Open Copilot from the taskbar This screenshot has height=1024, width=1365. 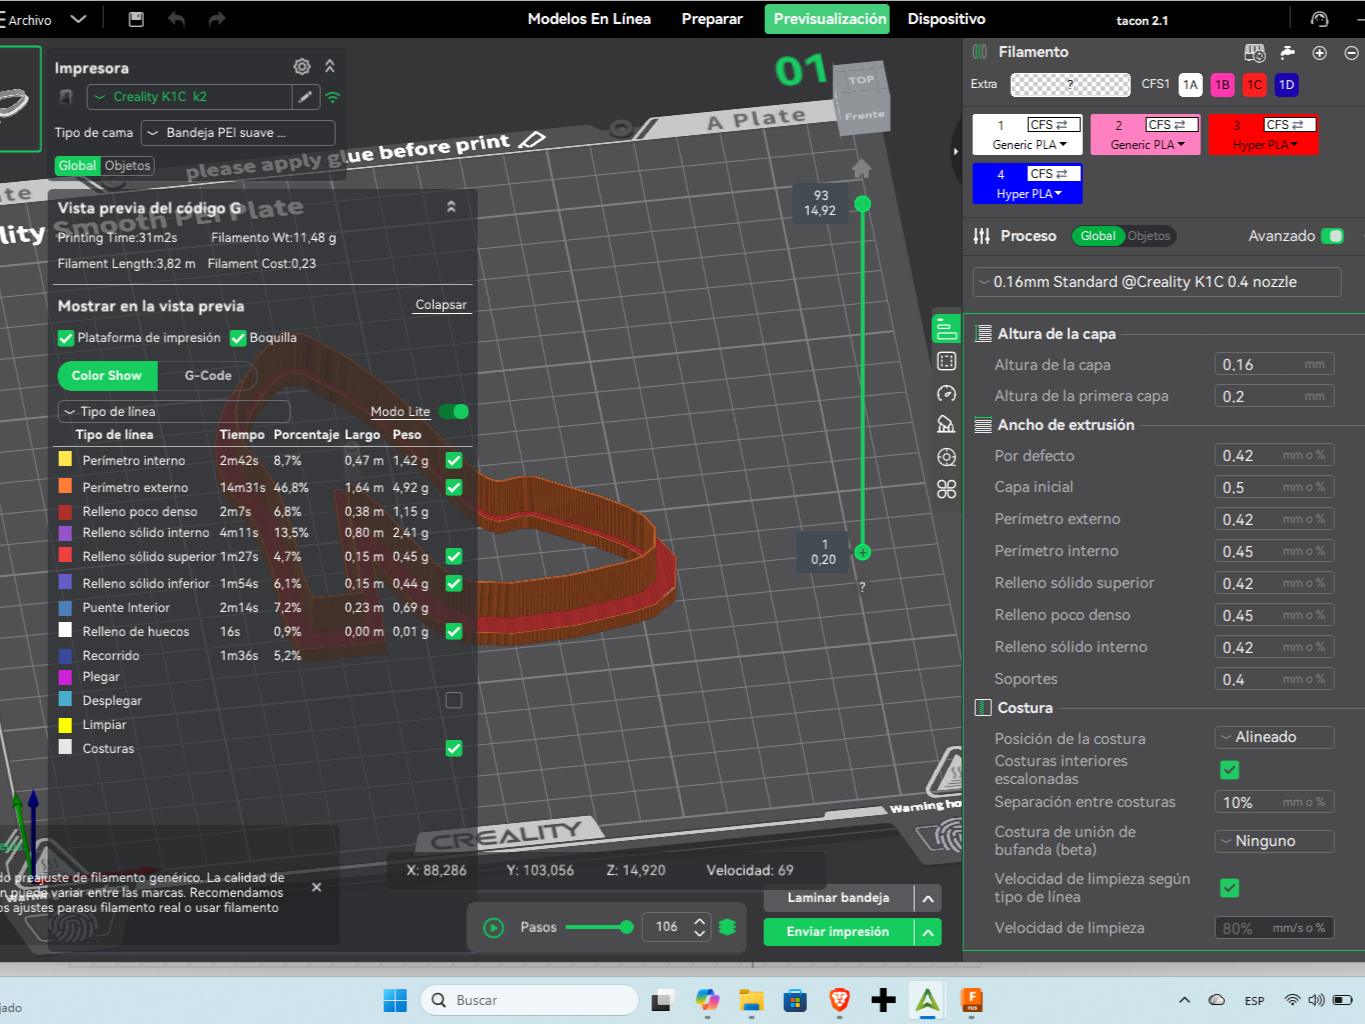[x=707, y=1000]
